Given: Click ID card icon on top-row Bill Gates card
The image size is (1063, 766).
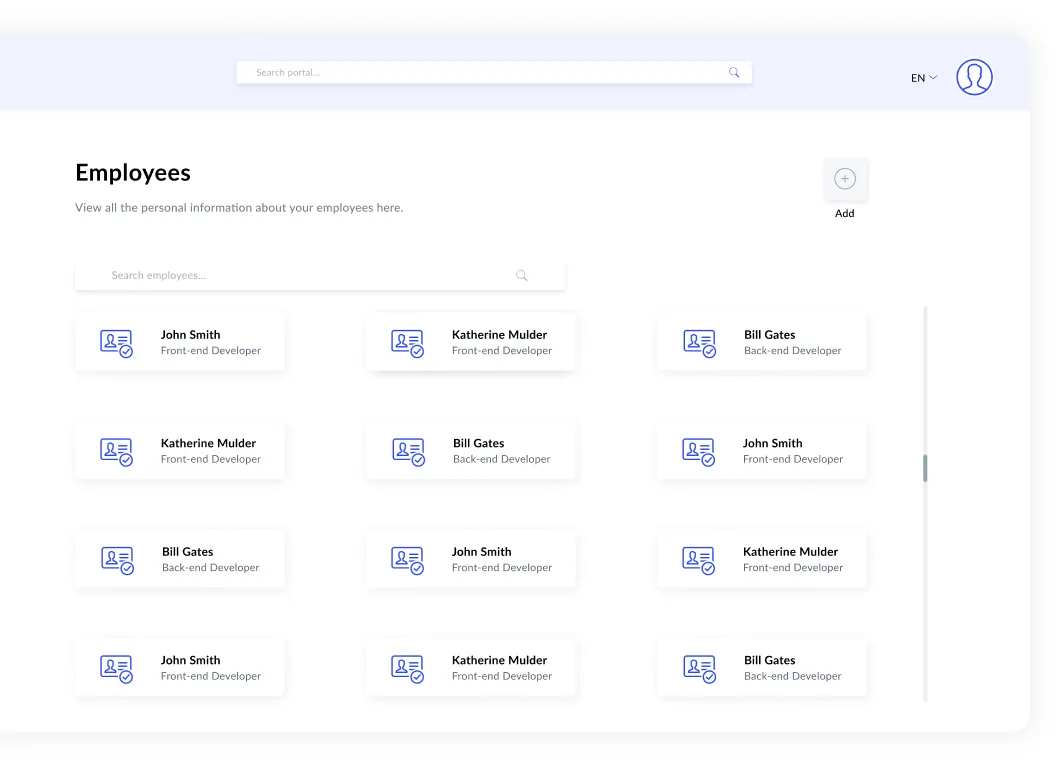Looking at the screenshot, I should (700, 343).
